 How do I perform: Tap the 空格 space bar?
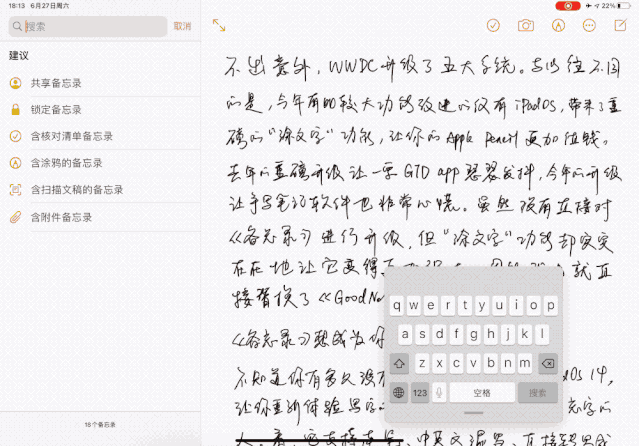point(482,393)
